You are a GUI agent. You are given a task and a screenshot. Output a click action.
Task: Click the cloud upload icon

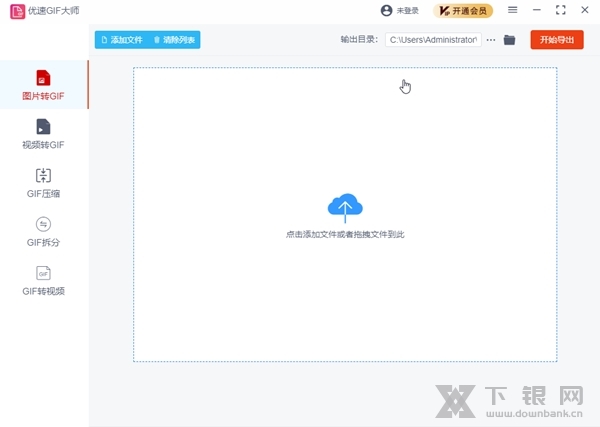(x=345, y=208)
